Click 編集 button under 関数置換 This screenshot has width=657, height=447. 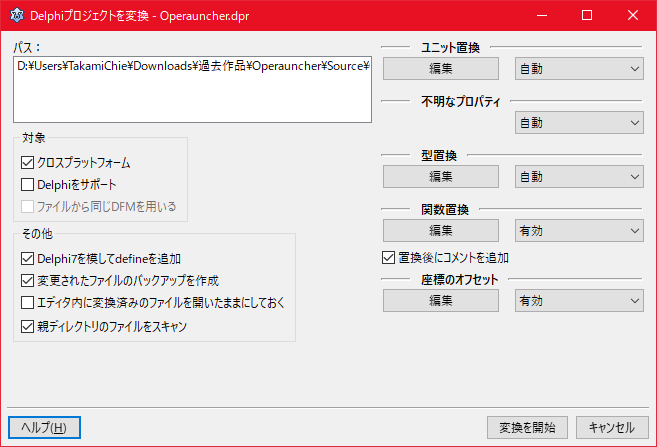[x=441, y=230]
